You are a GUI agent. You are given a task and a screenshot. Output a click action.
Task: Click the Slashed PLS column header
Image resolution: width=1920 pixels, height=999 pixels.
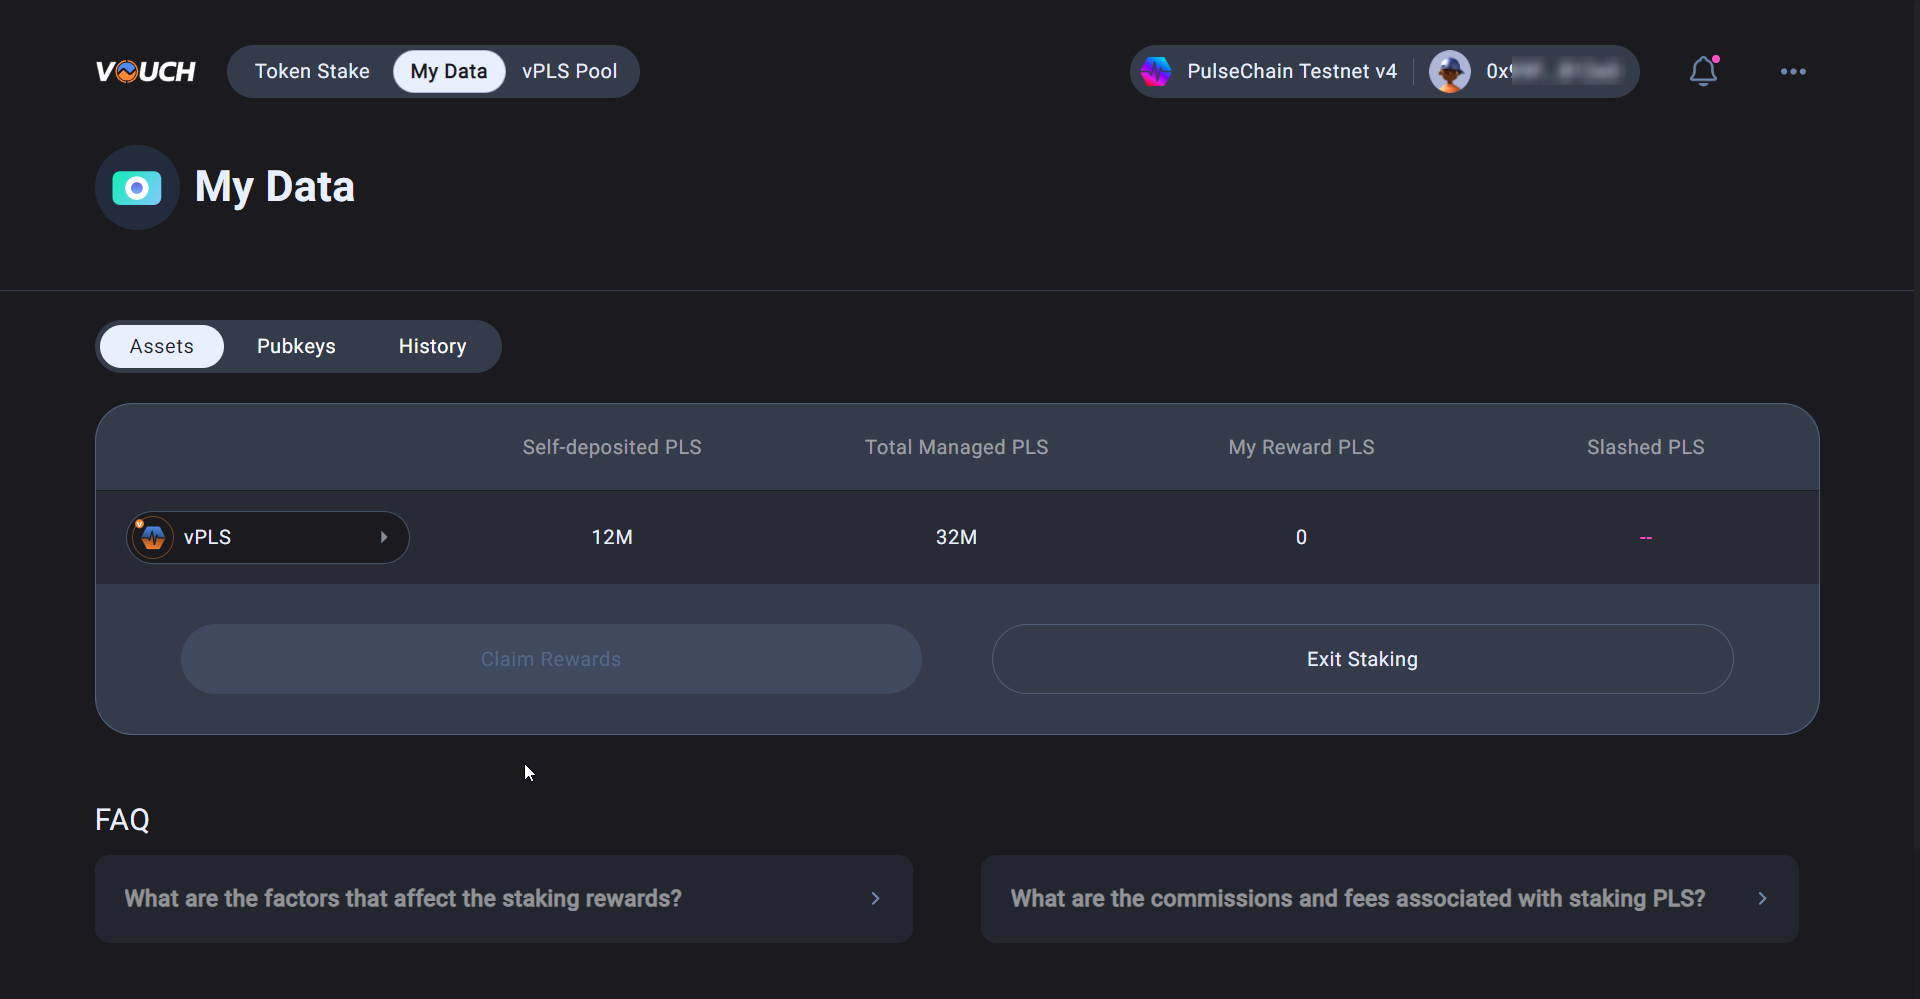click(x=1646, y=447)
